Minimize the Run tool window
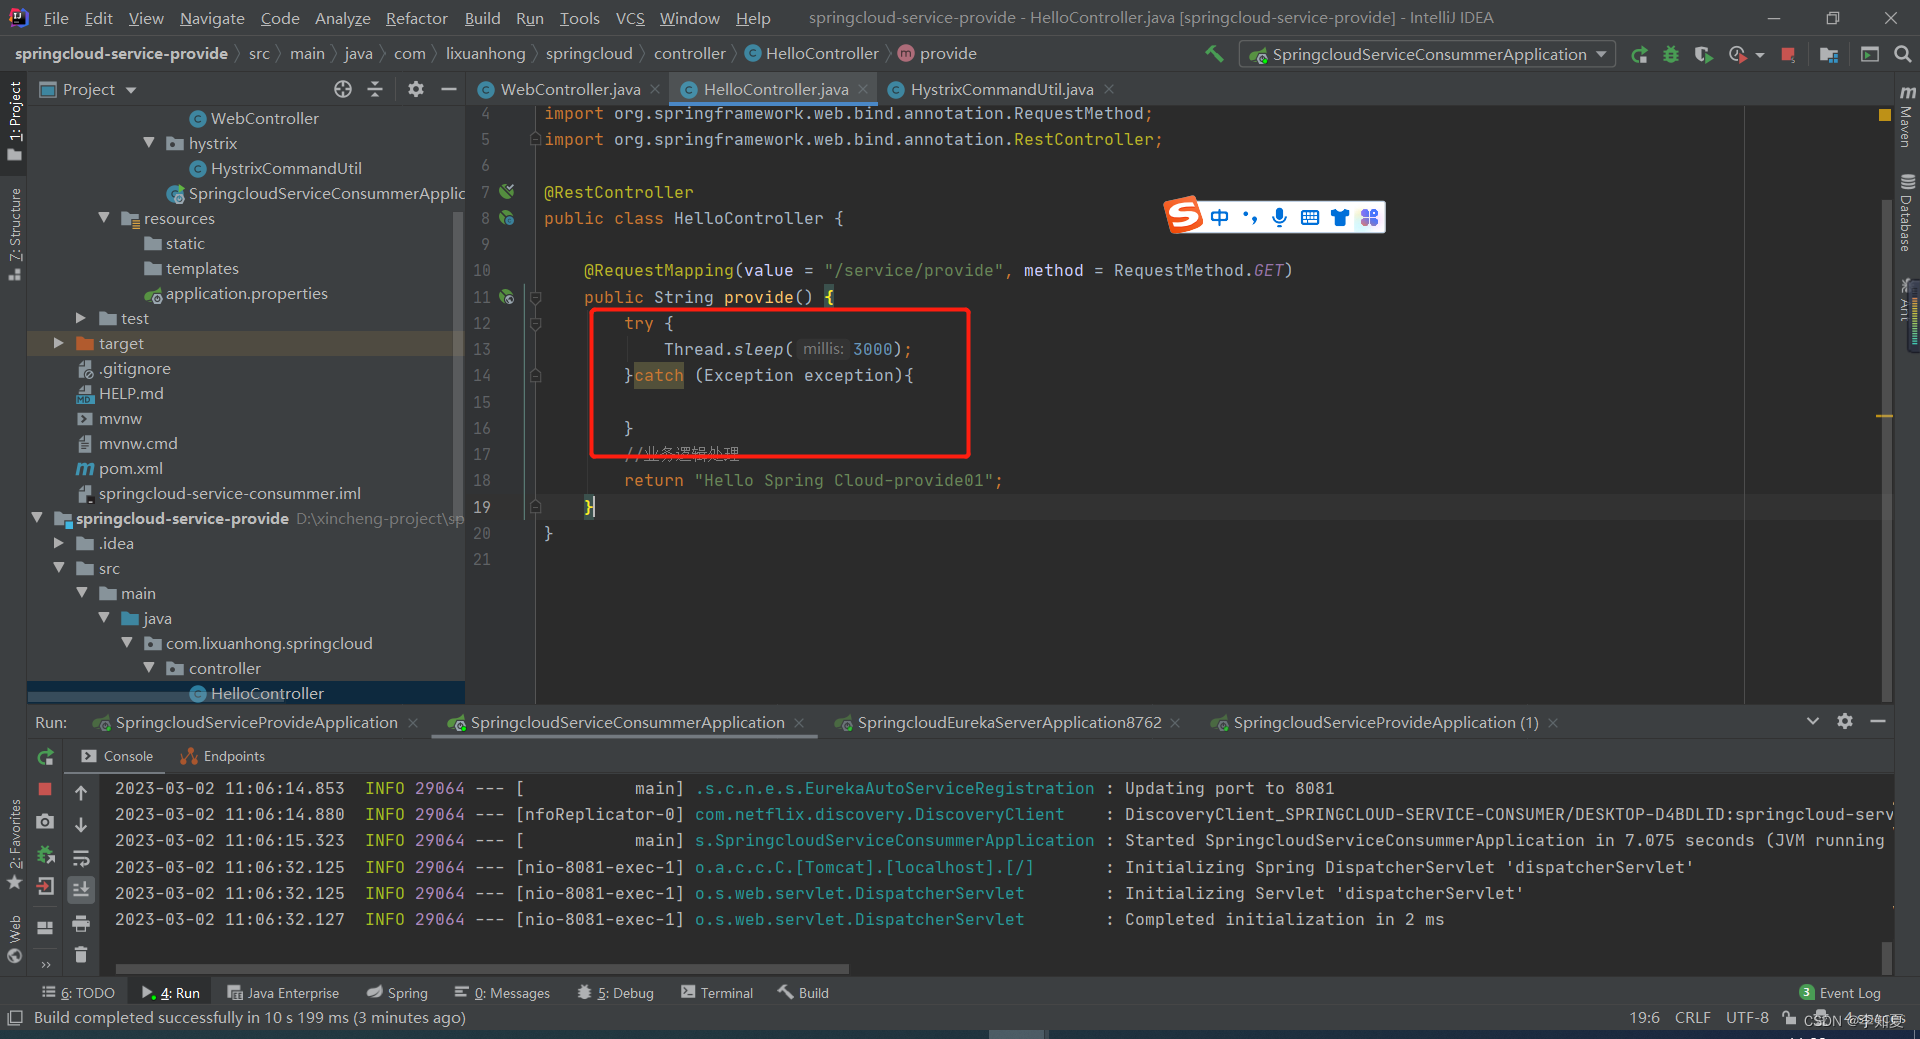The image size is (1920, 1039). [1878, 721]
